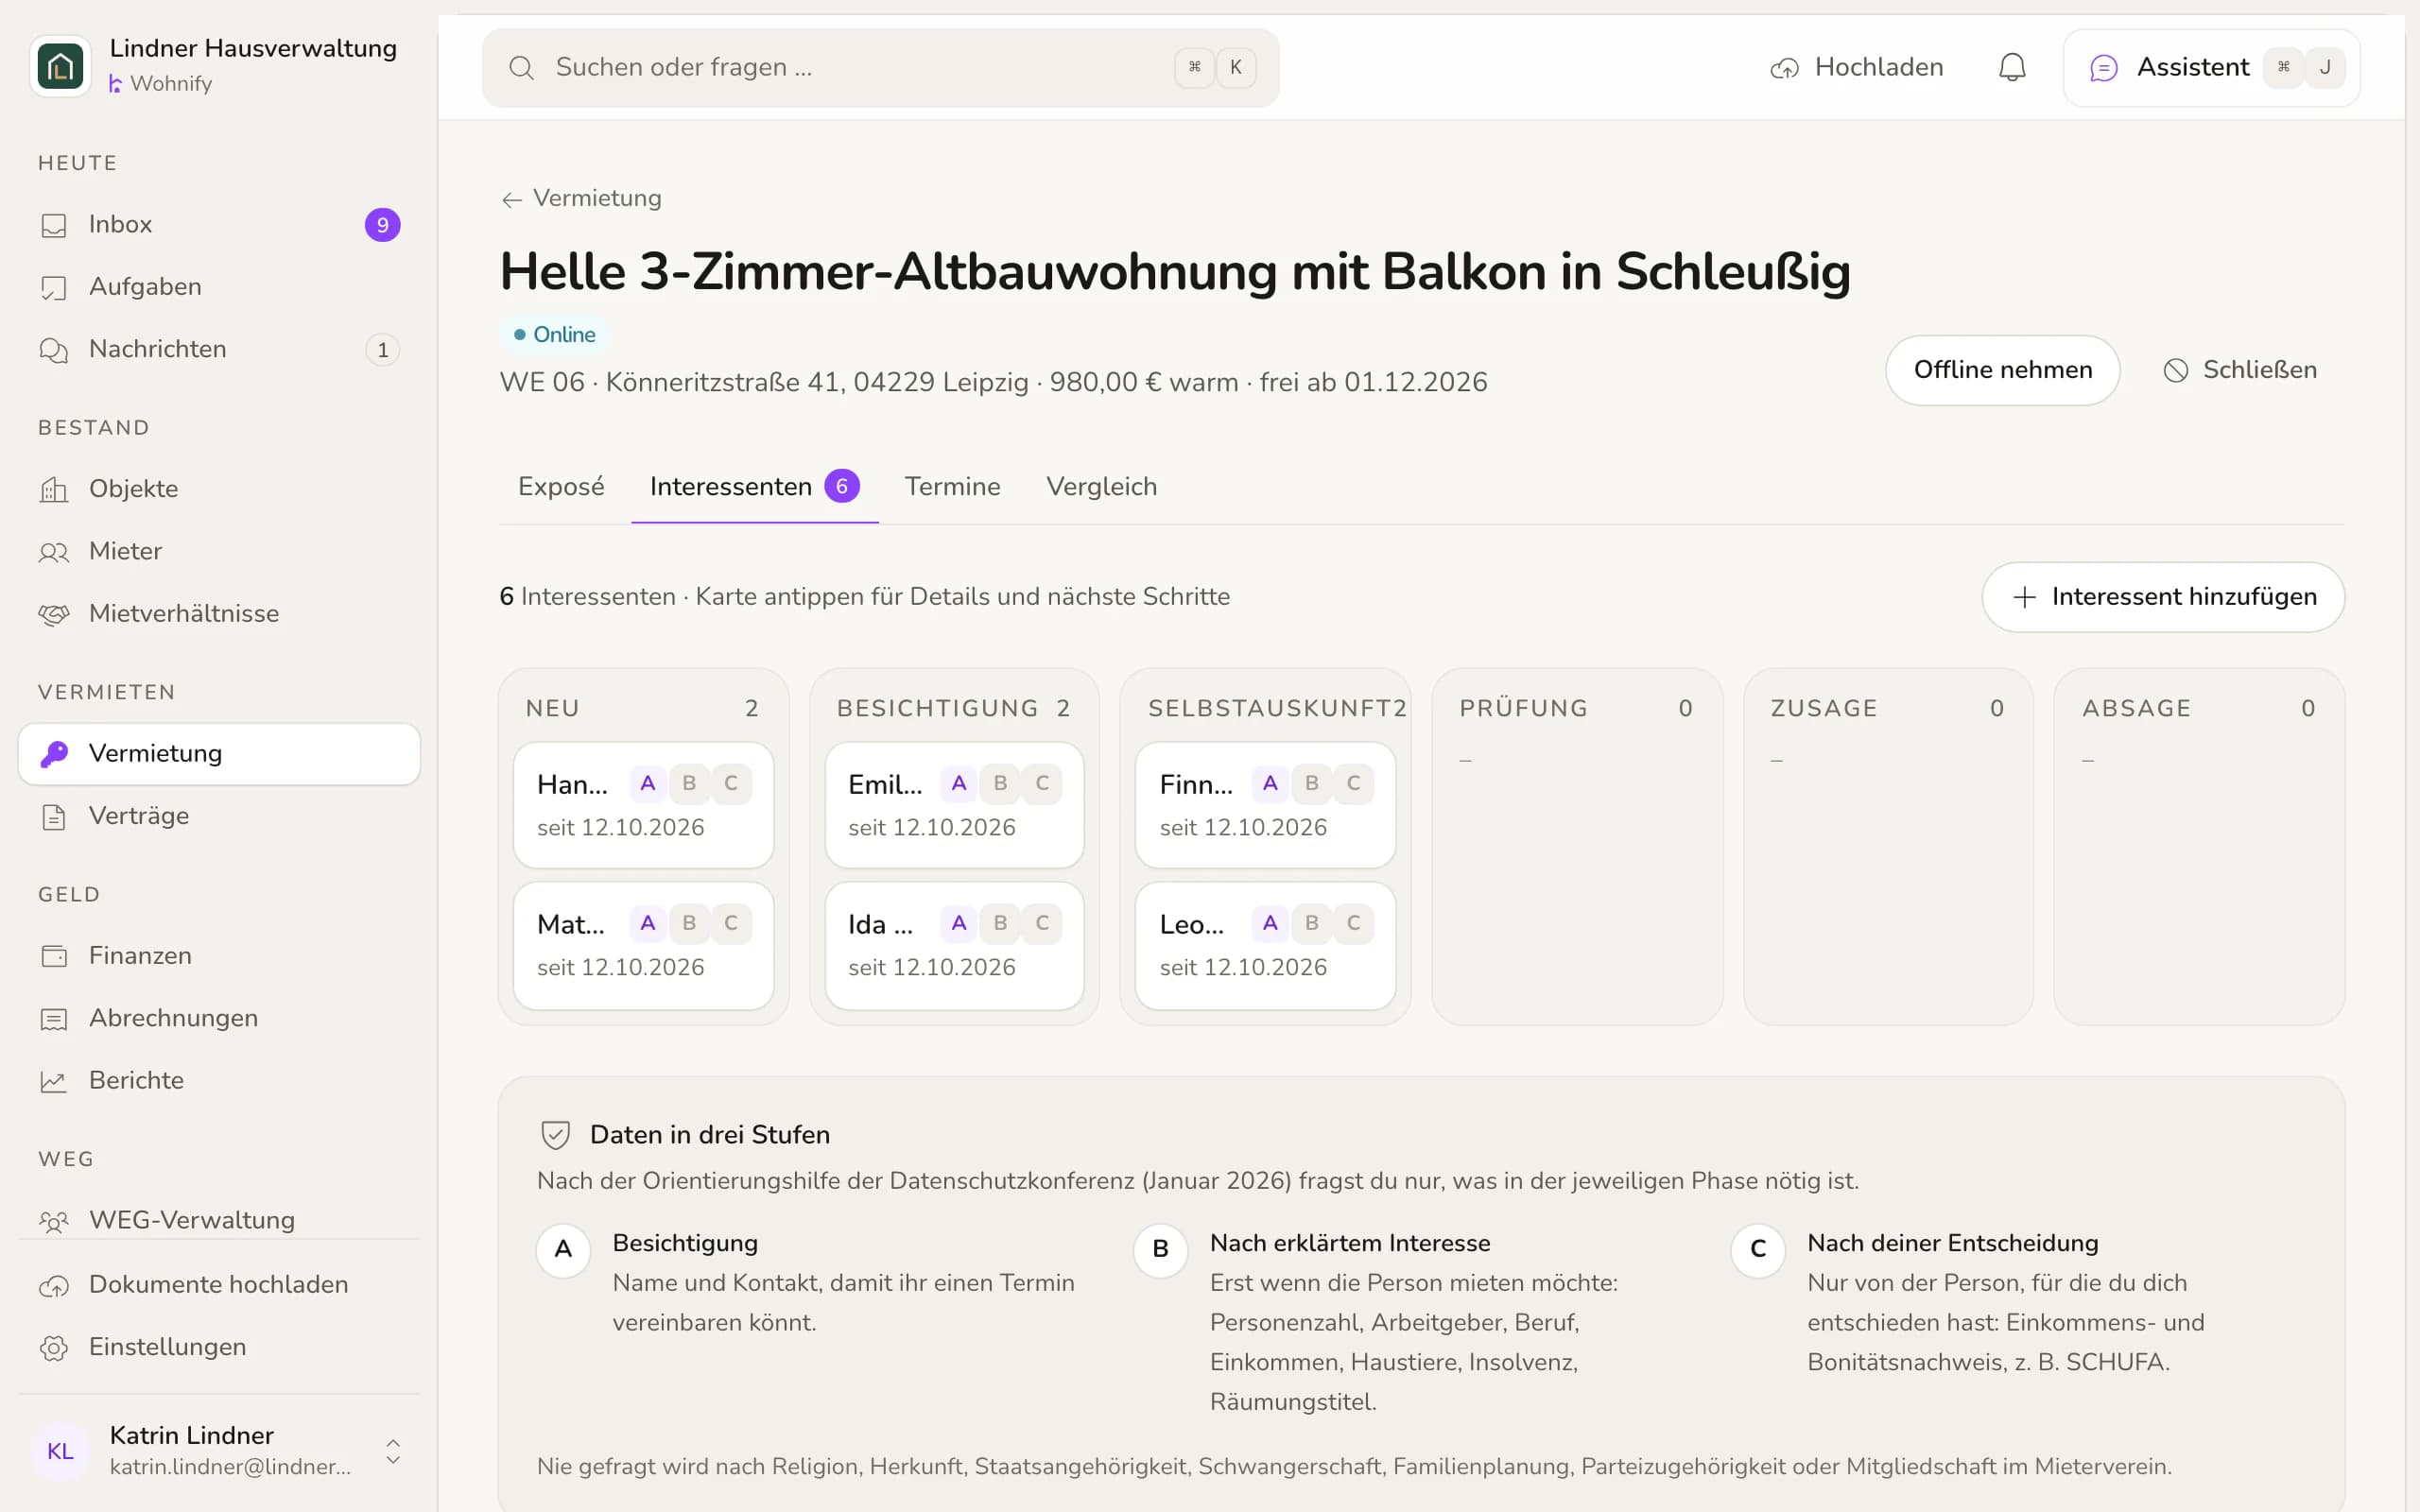
Task: Click the Daten in drei Stufen heading
Action: [x=709, y=1134]
